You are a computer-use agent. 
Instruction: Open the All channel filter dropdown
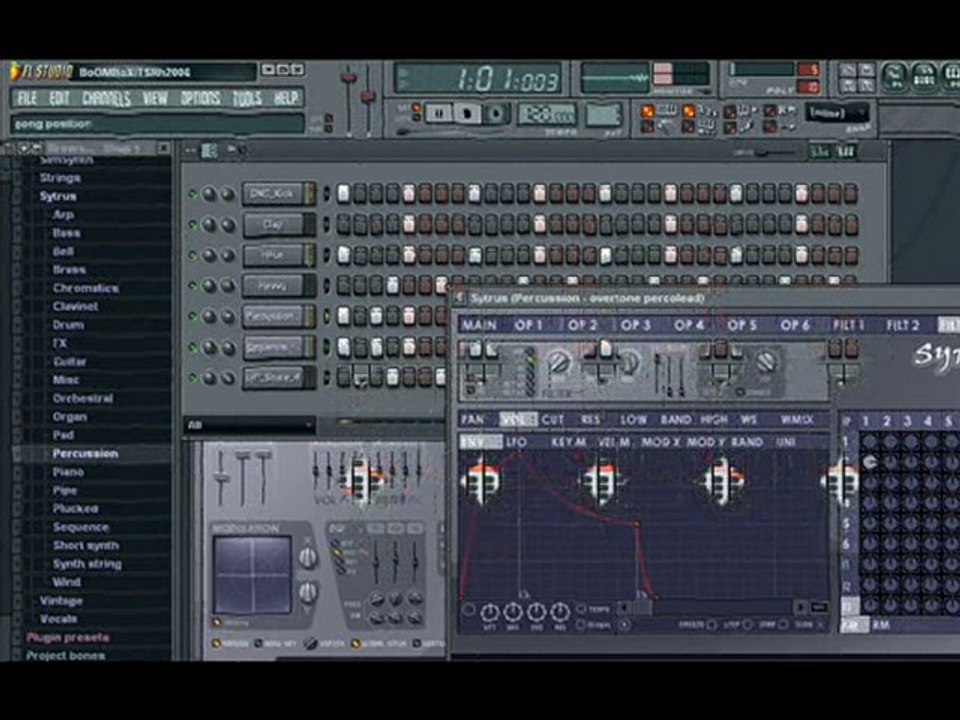[x=248, y=425]
